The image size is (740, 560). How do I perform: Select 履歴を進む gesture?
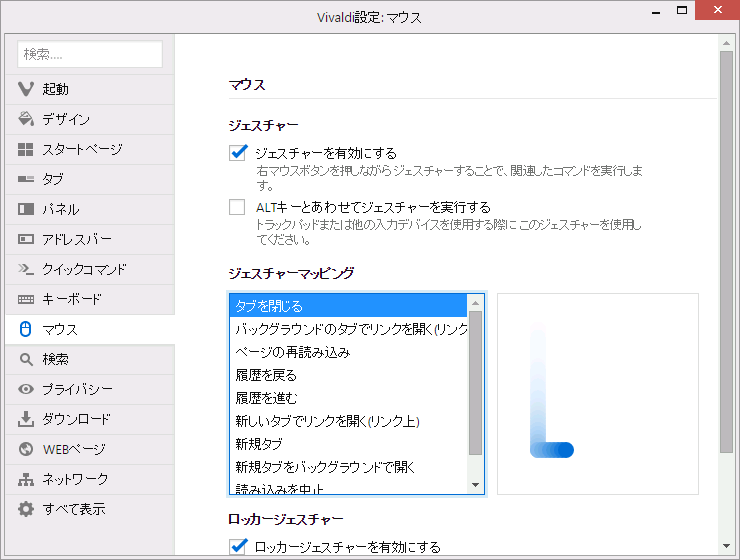tap(348, 398)
